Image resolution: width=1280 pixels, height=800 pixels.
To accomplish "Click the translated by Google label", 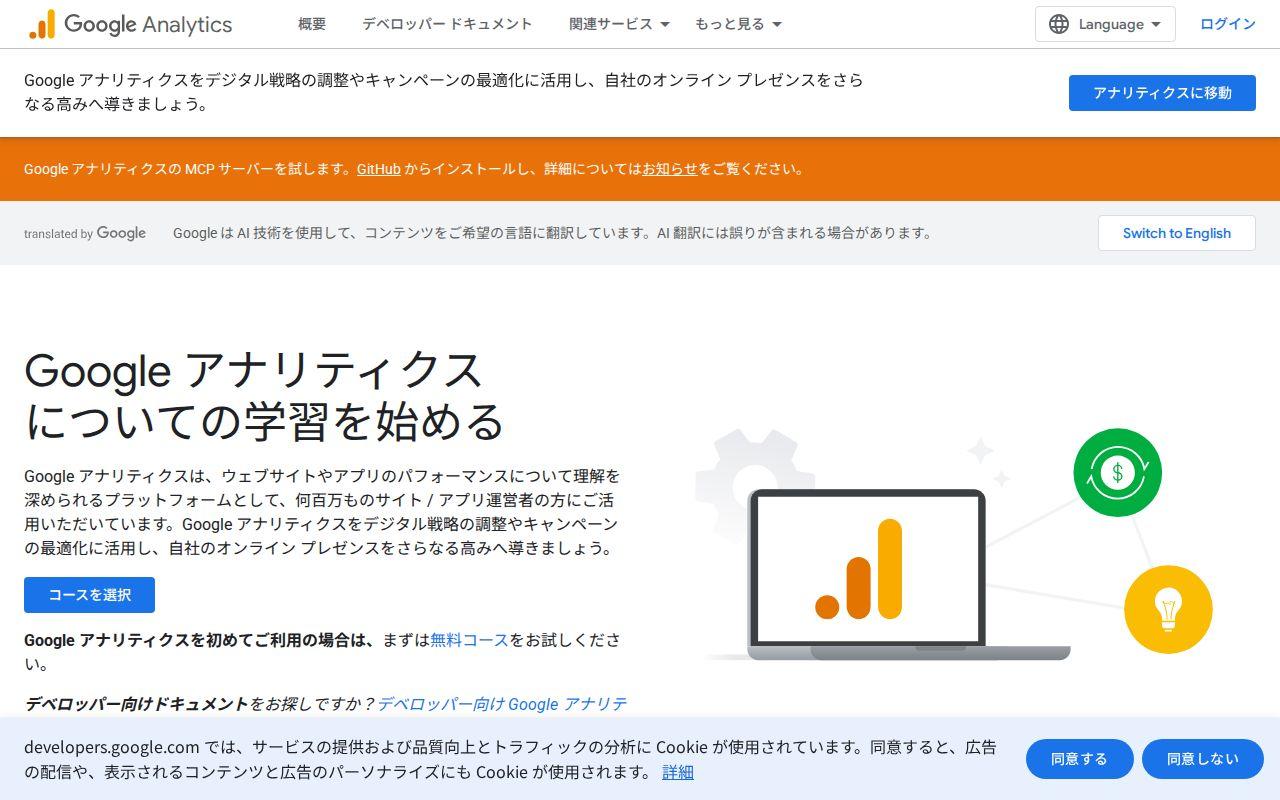I will click(85, 233).
